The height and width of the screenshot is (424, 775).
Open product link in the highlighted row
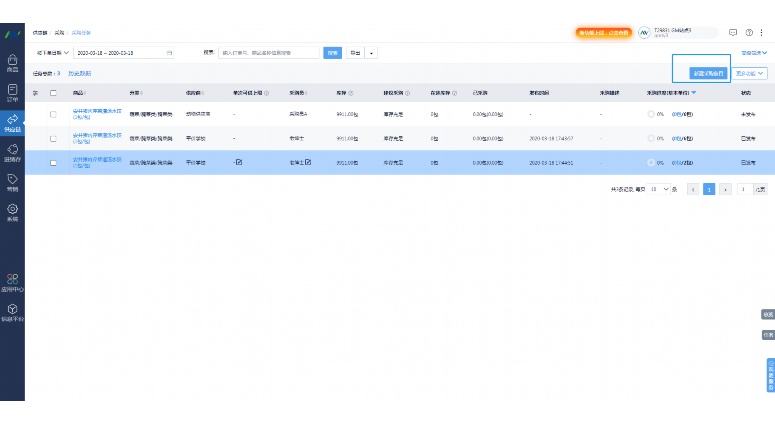96,163
